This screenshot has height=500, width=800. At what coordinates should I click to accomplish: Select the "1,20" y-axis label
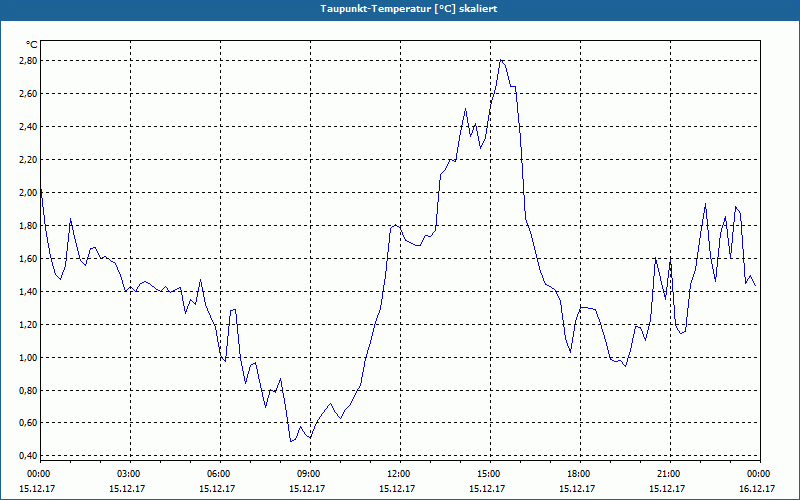[x=28, y=324]
